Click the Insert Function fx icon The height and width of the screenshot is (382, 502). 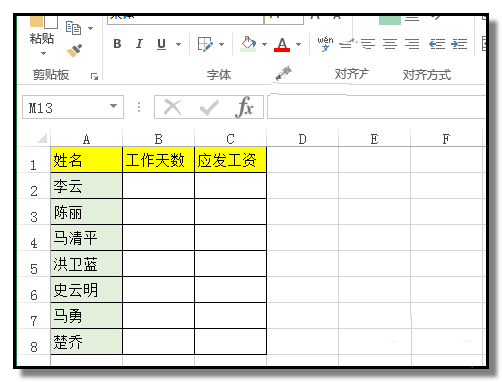pyautogui.click(x=244, y=107)
